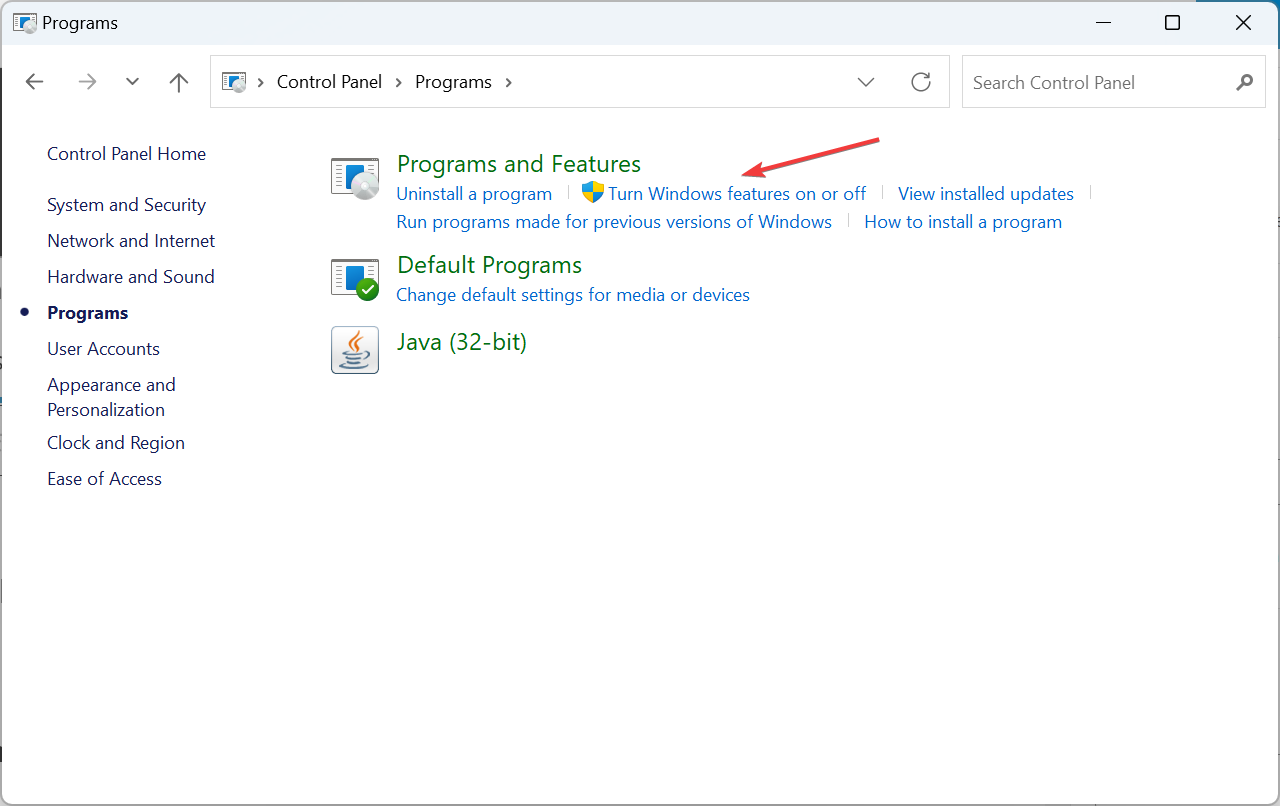The width and height of the screenshot is (1280, 806).
Task: Click the UAC shield next to Turn Windows features
Action: coord(592,193)
